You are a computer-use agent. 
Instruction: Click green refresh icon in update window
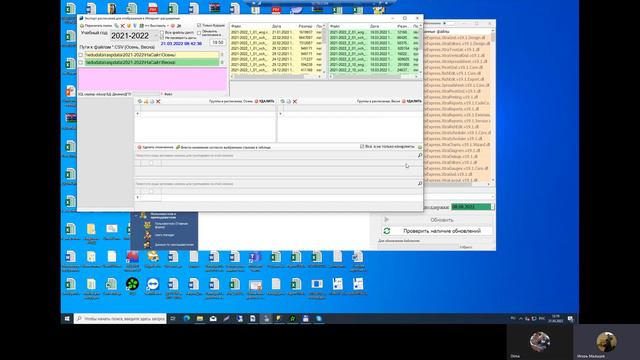[x=387, y=231]
